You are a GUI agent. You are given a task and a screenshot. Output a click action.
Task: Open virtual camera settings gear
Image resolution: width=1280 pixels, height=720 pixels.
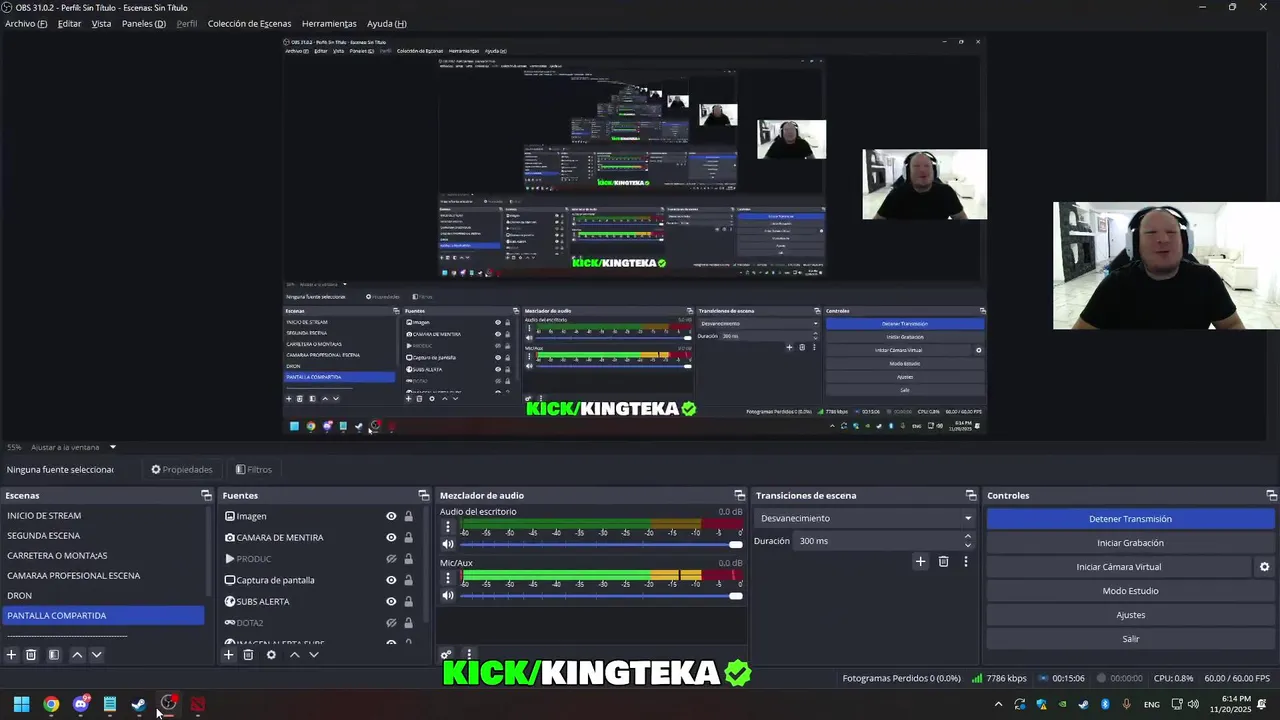(x=1264, y=567)
